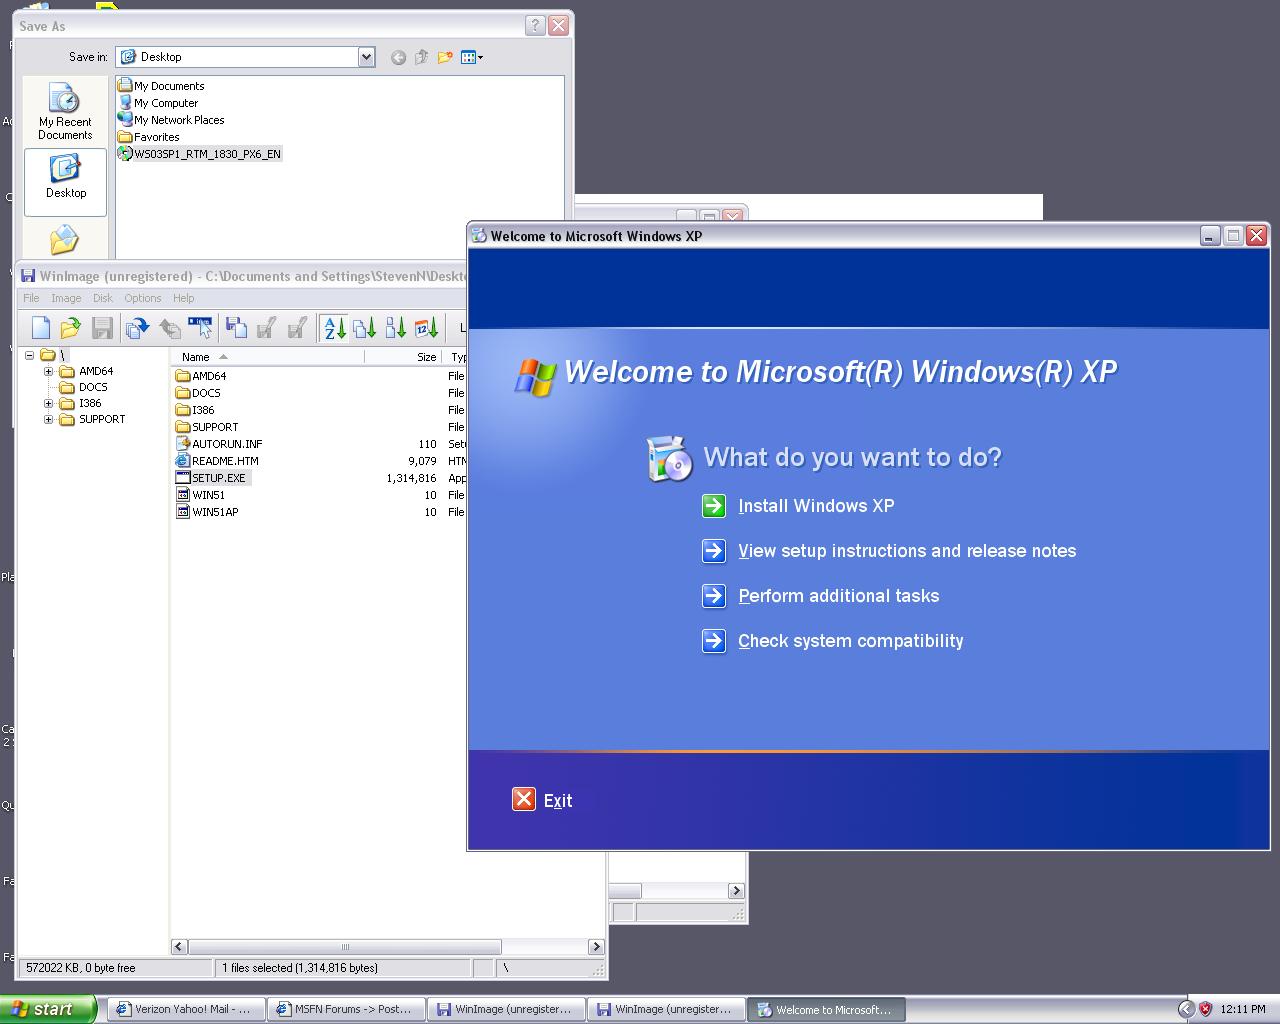Click Select image cursor icon in WinImage

(200, 327)
